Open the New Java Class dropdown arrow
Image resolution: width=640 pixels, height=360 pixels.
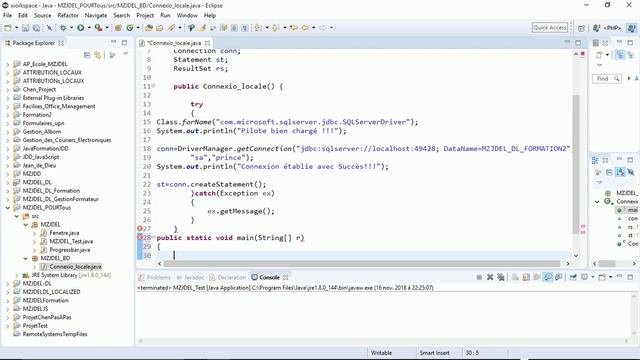(x=138, y=28)
